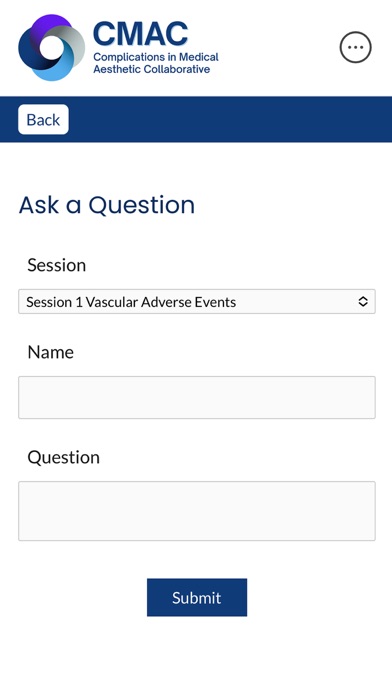Select the Session 1 Vascular Adverse Events option text

[x=131, y=302]
